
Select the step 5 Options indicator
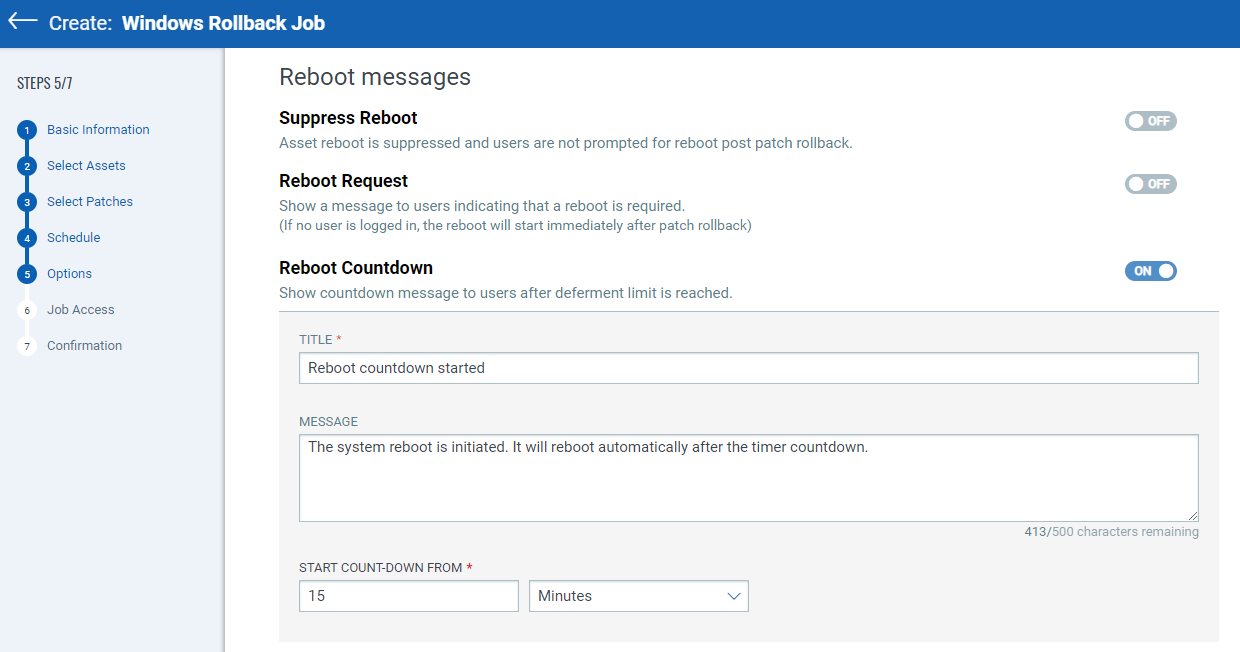(27, 273)
